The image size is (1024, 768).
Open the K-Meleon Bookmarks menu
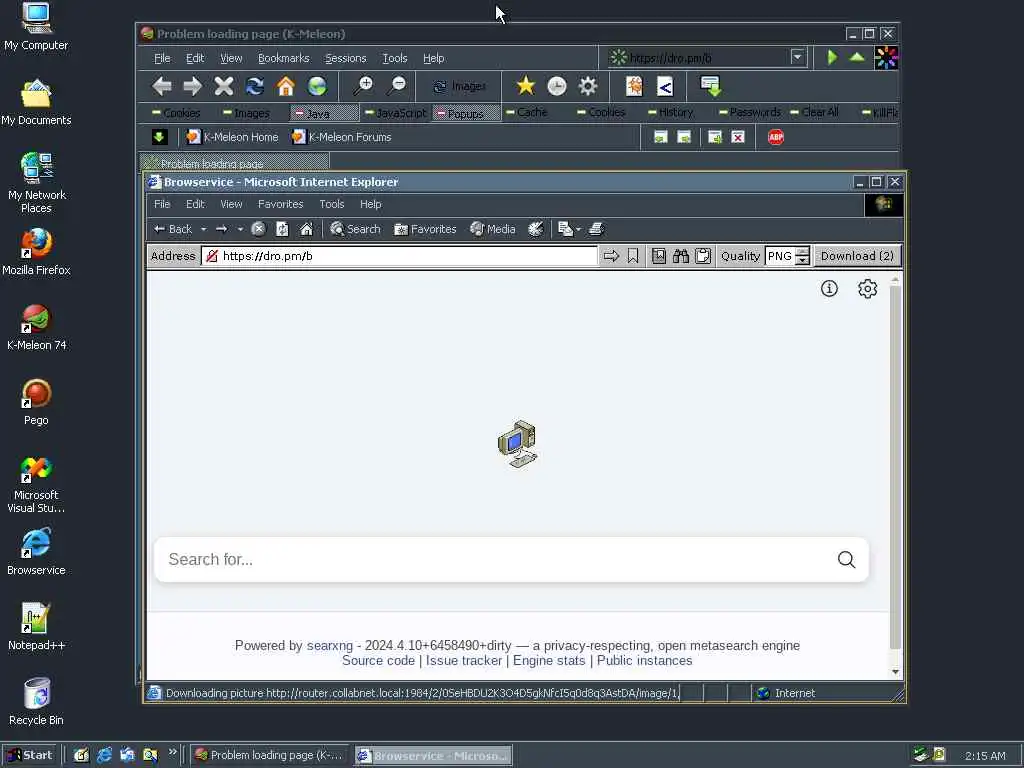pyautogui.click(x=283, y=58)
